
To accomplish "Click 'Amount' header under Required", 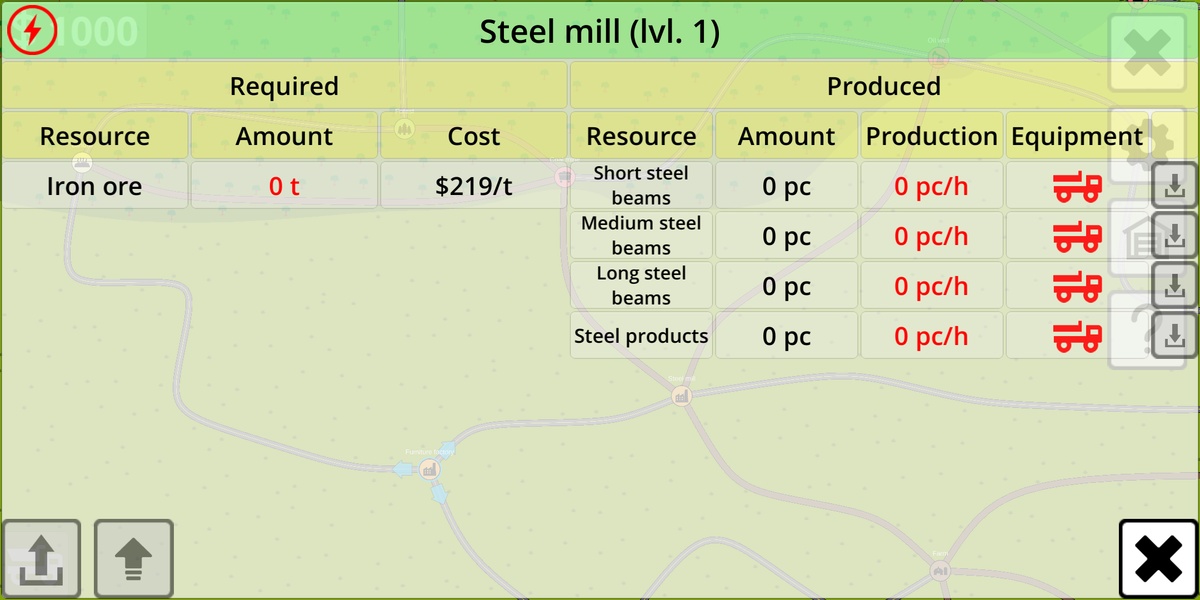I will (x=284, y=136).
